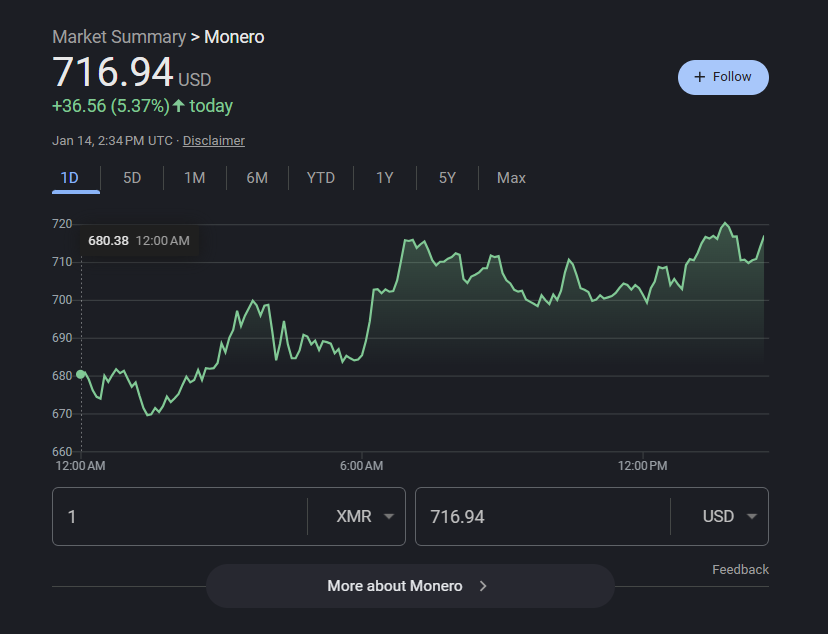Viewport: 828px width, 634px height.
Task: Show the 5Y chart range
Action: 447,178
